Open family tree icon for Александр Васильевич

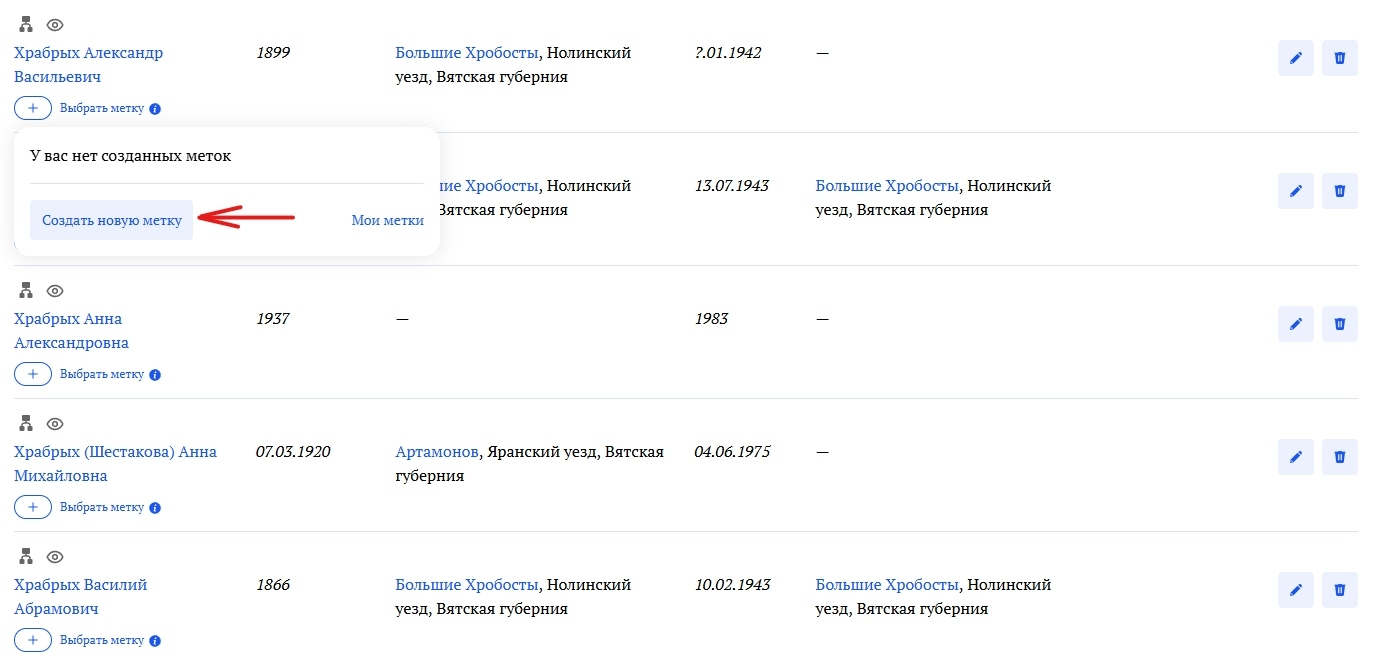(26, 25)
